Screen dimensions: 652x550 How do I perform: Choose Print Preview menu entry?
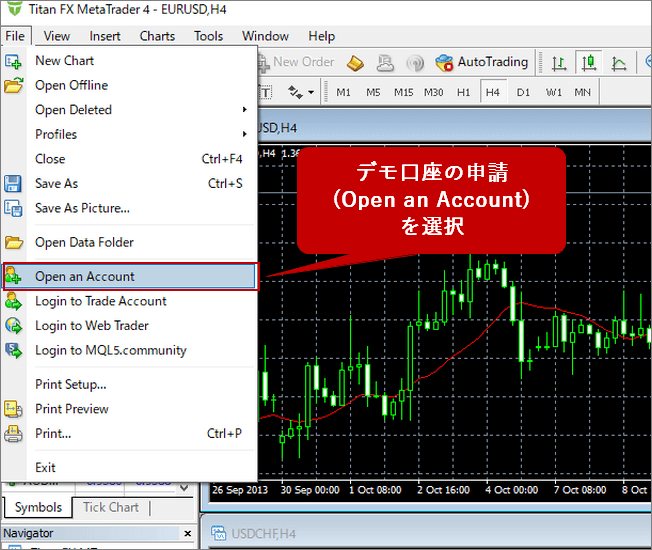point(129,409)
